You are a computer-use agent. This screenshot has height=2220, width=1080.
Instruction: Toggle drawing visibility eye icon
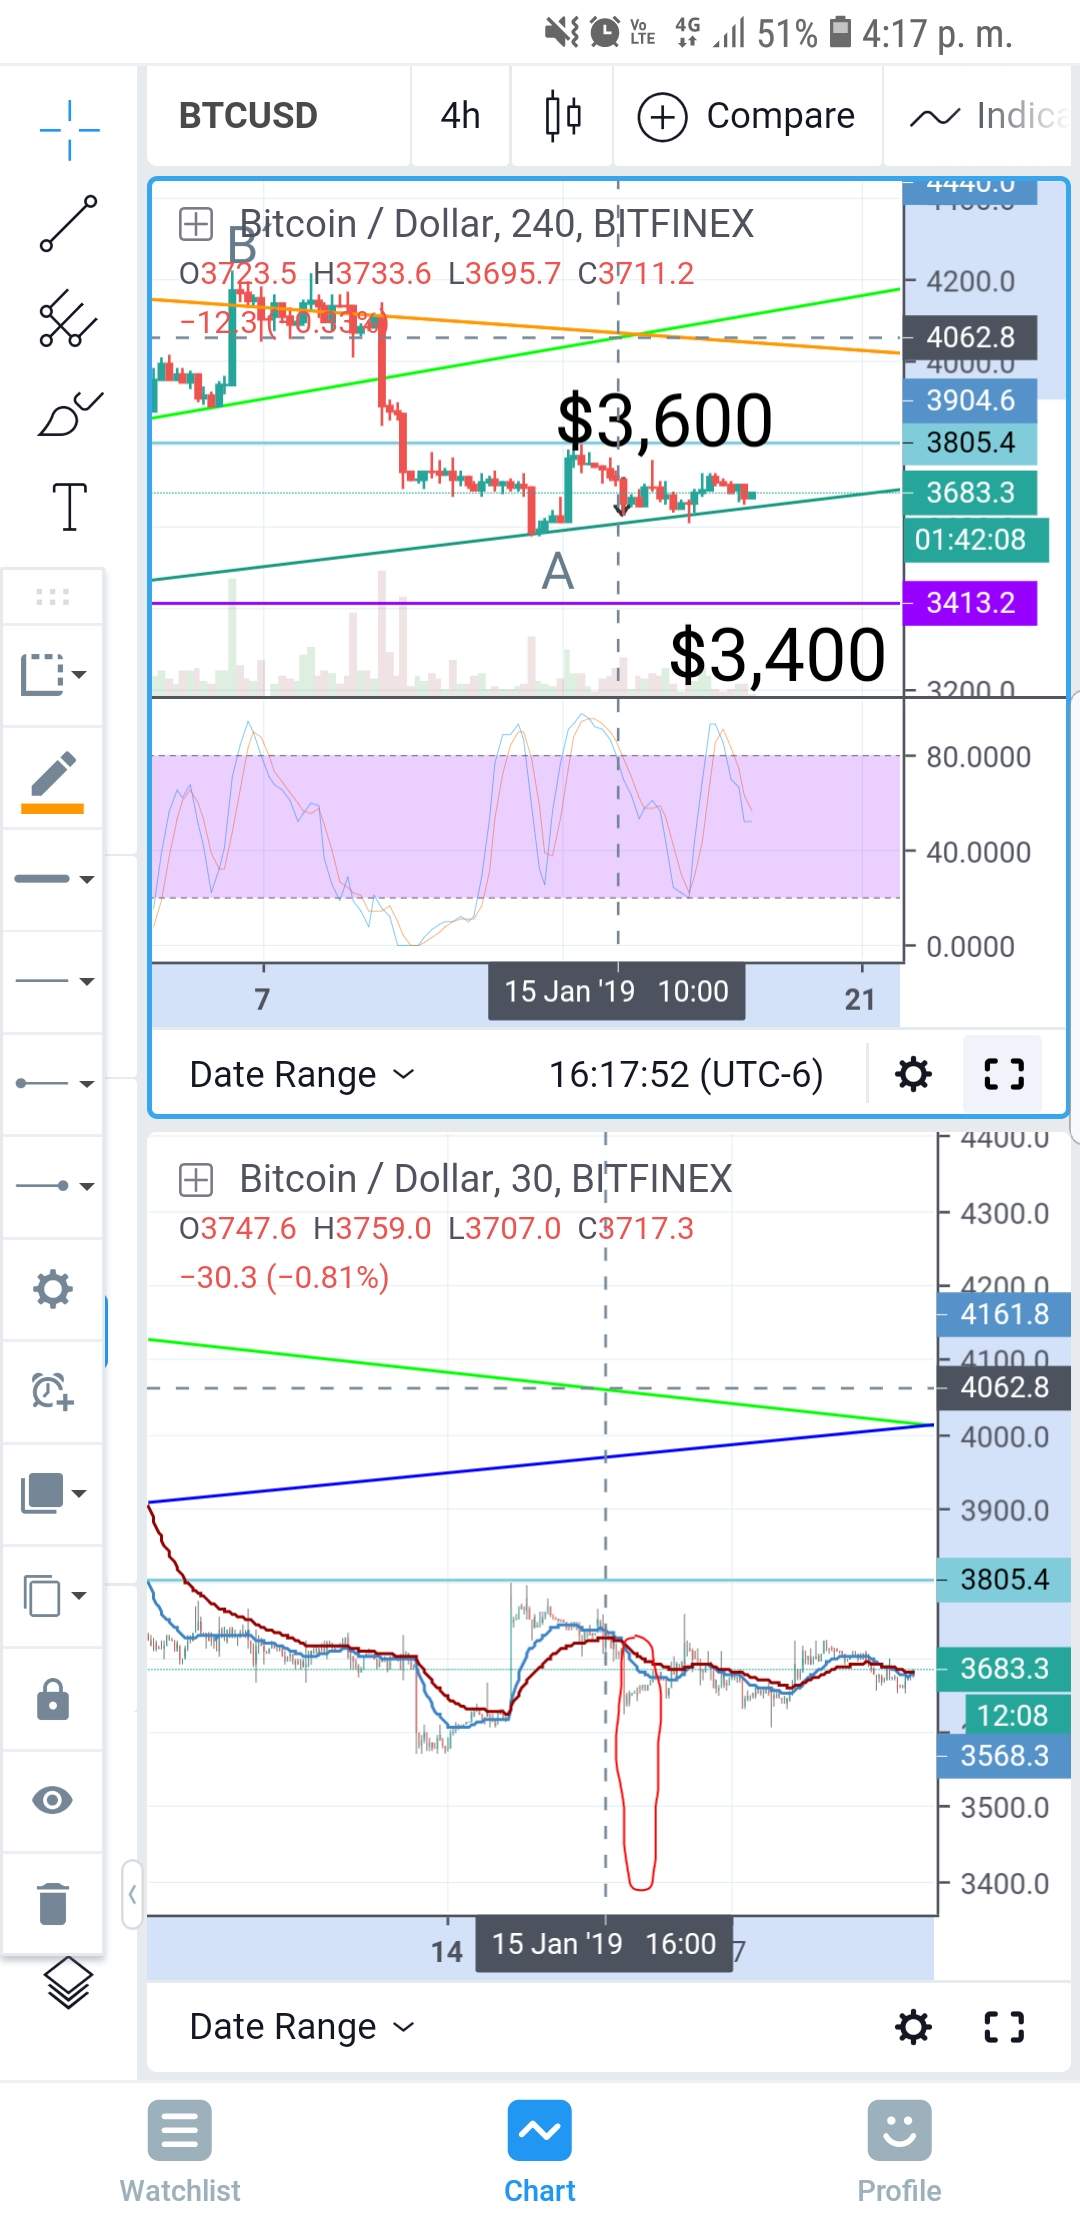pyautogui.click(x=53, y=1800)
